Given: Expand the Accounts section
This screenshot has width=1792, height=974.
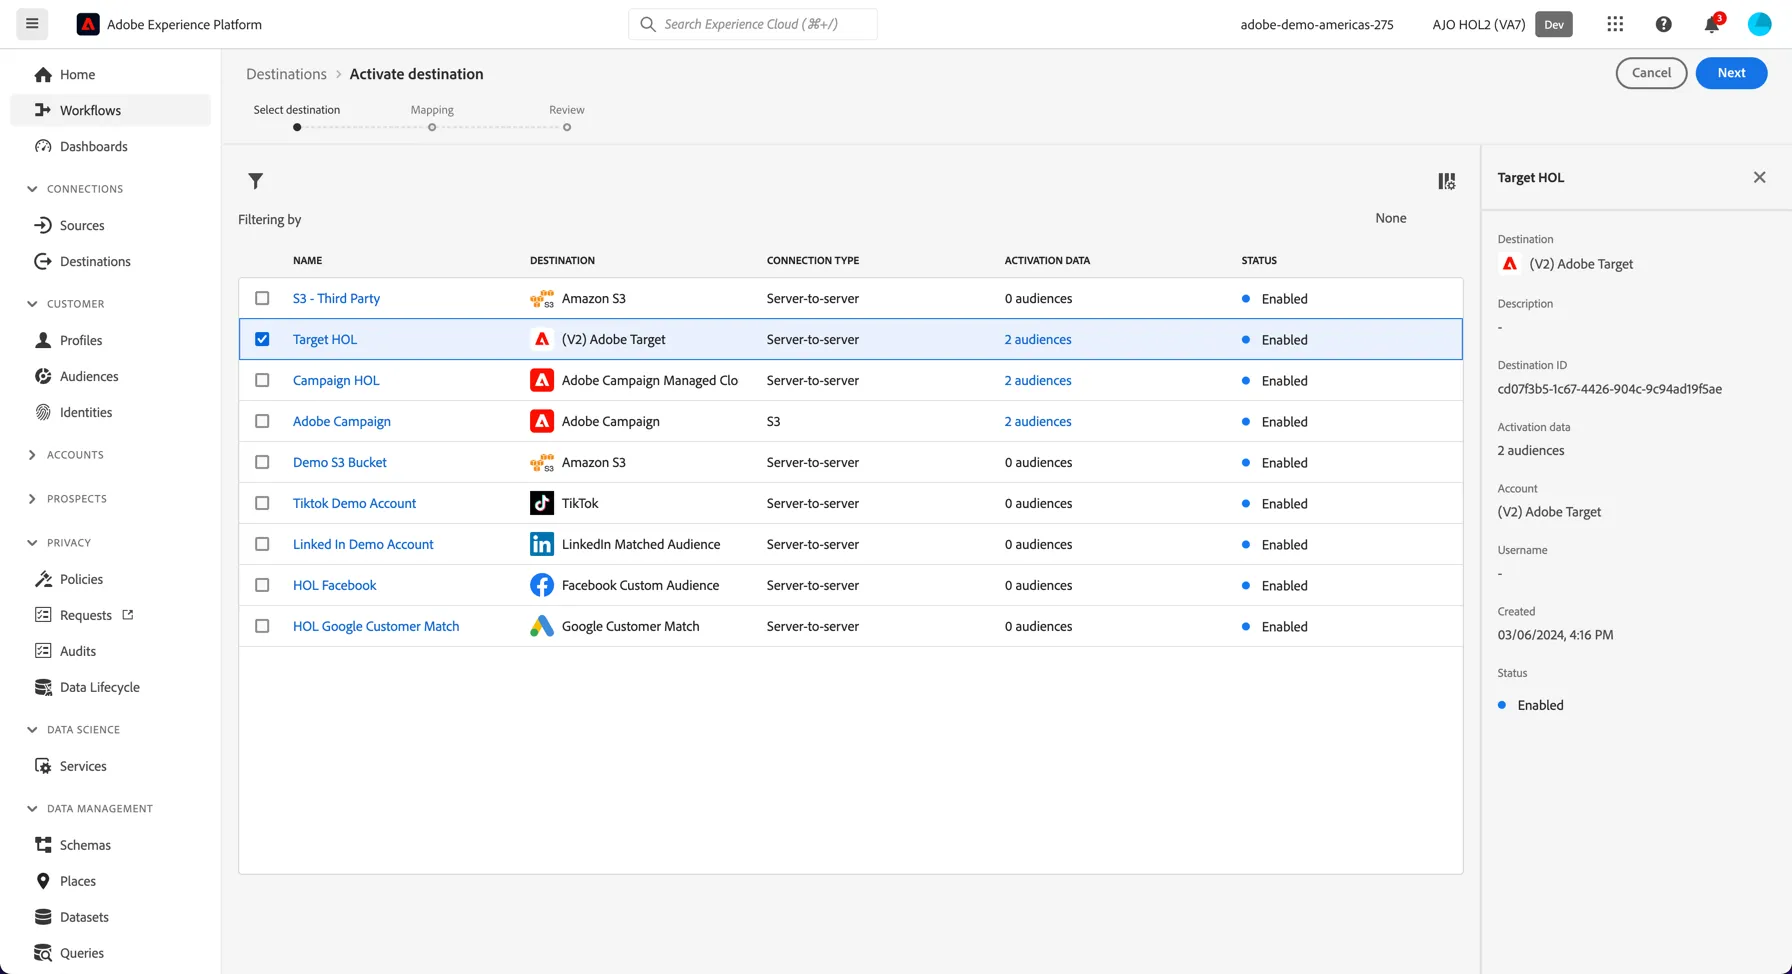Looking at the screenshot, I should coord(32,455).
